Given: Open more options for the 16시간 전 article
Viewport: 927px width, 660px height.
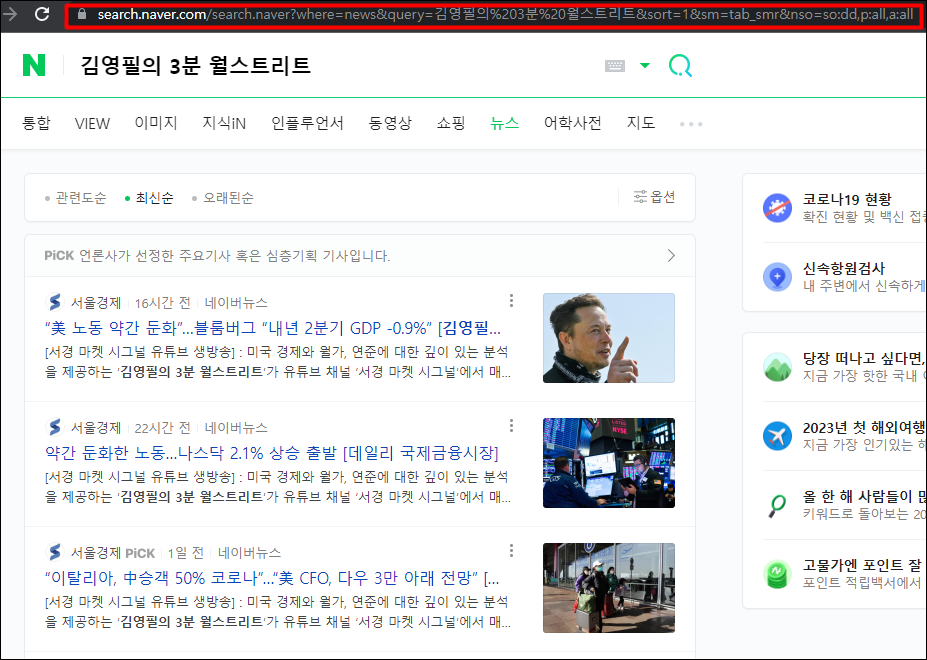Looking at the screenshot, I should (511, 301).
